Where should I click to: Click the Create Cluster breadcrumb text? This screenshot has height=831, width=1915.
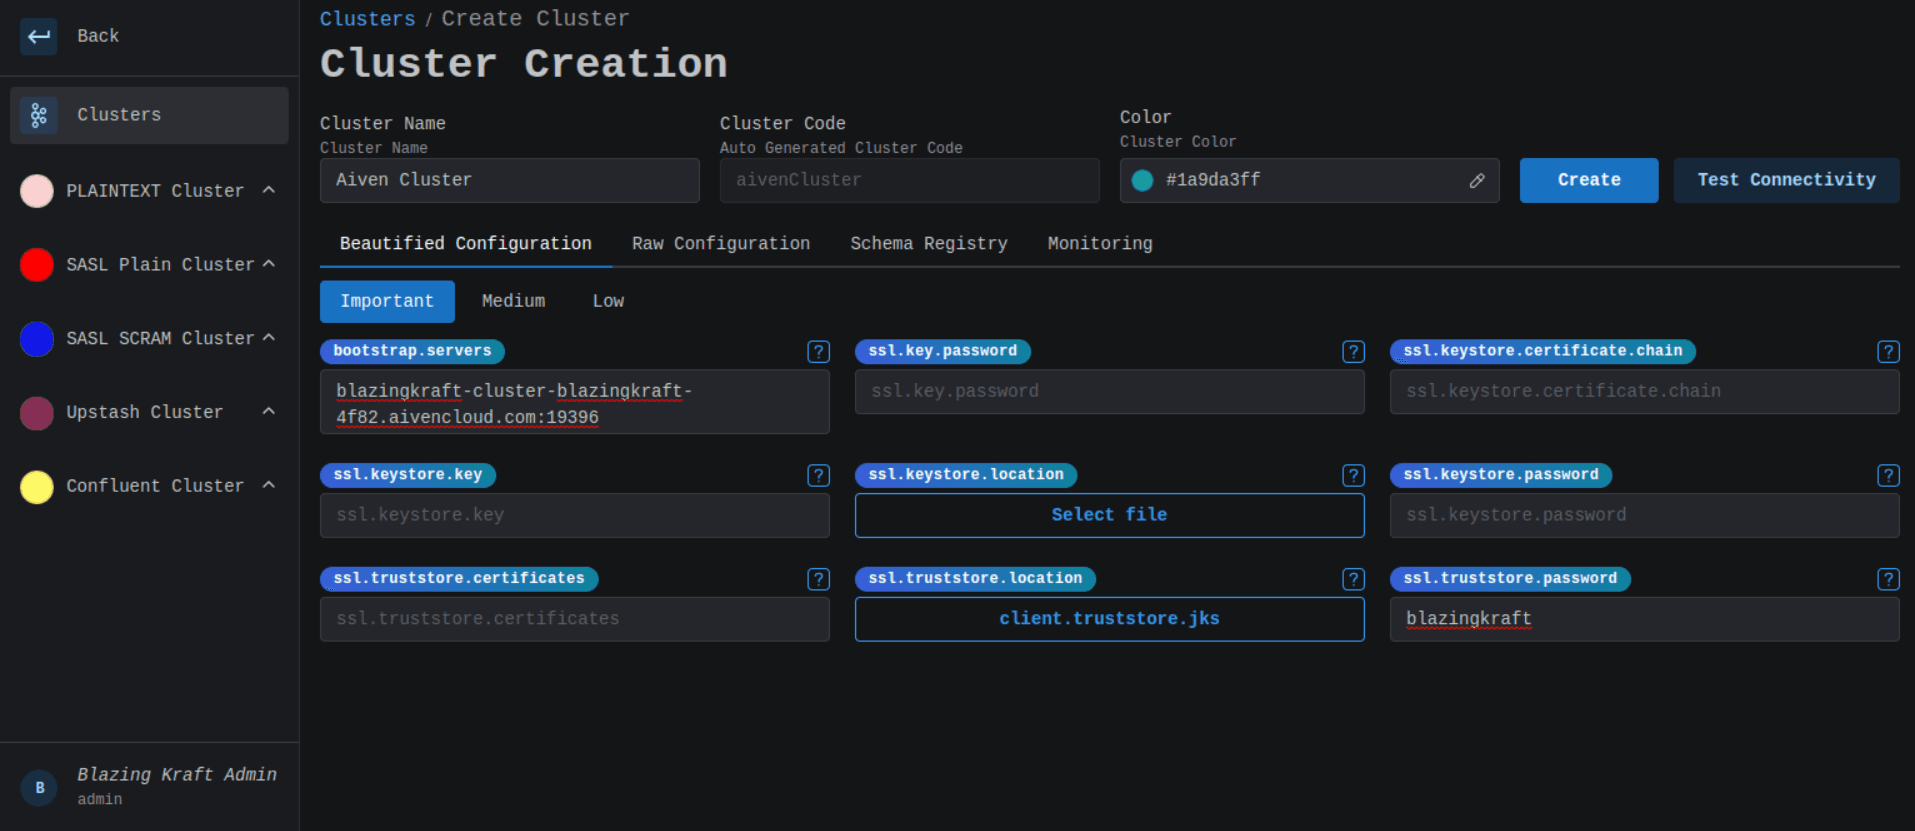click(535, 19)
